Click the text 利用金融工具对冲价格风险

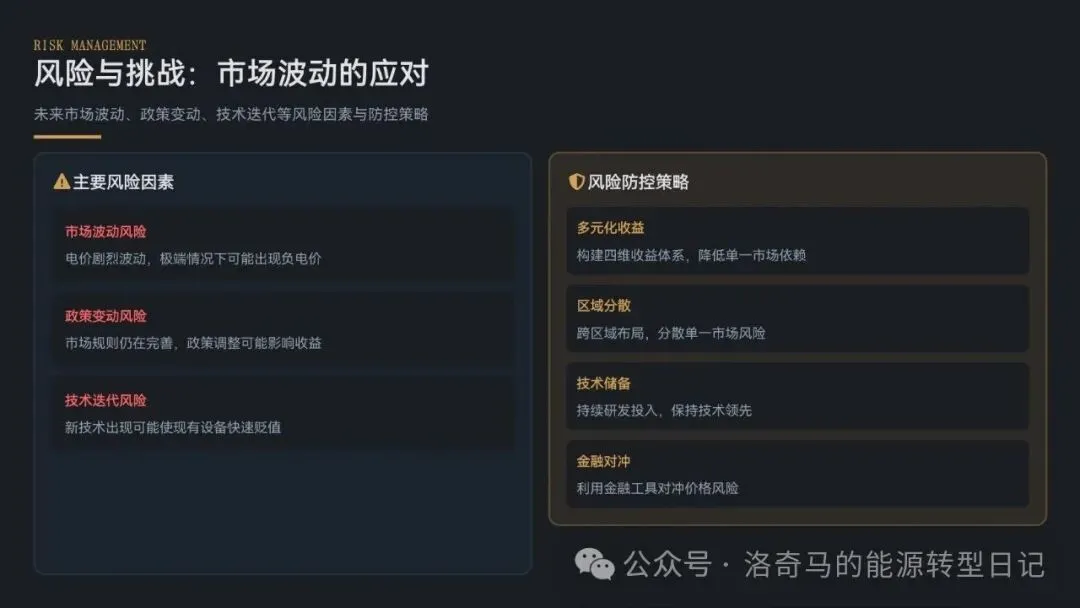coord(658,488)
